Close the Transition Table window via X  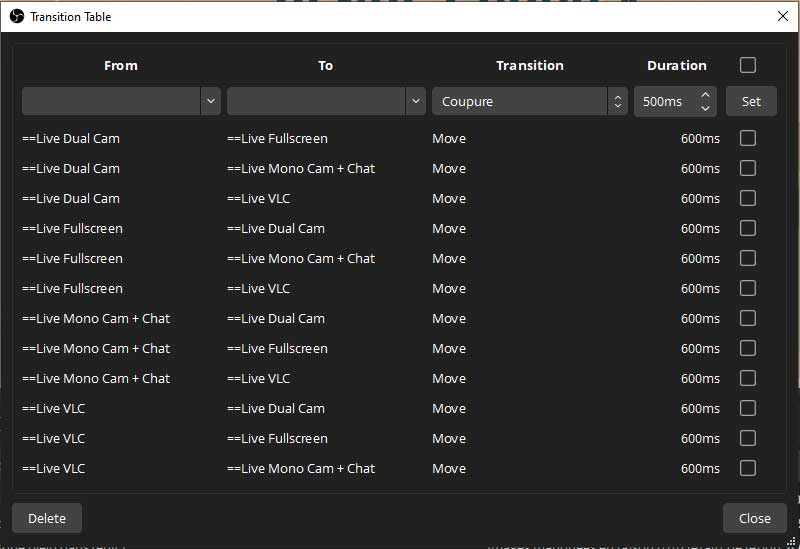click(782, 16)
